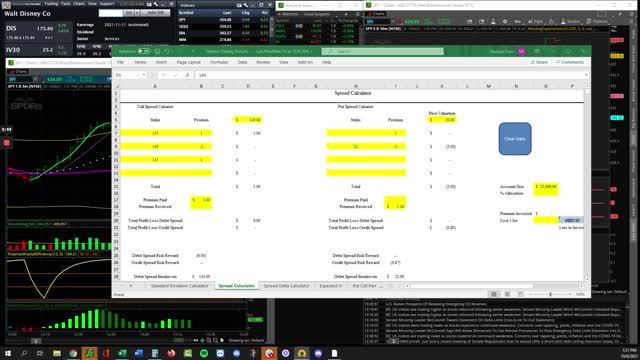Image resolution: width=640 pixels, height=360 pixels.
Task: Open Spotify from the taskbar
Action: (204, 353)
